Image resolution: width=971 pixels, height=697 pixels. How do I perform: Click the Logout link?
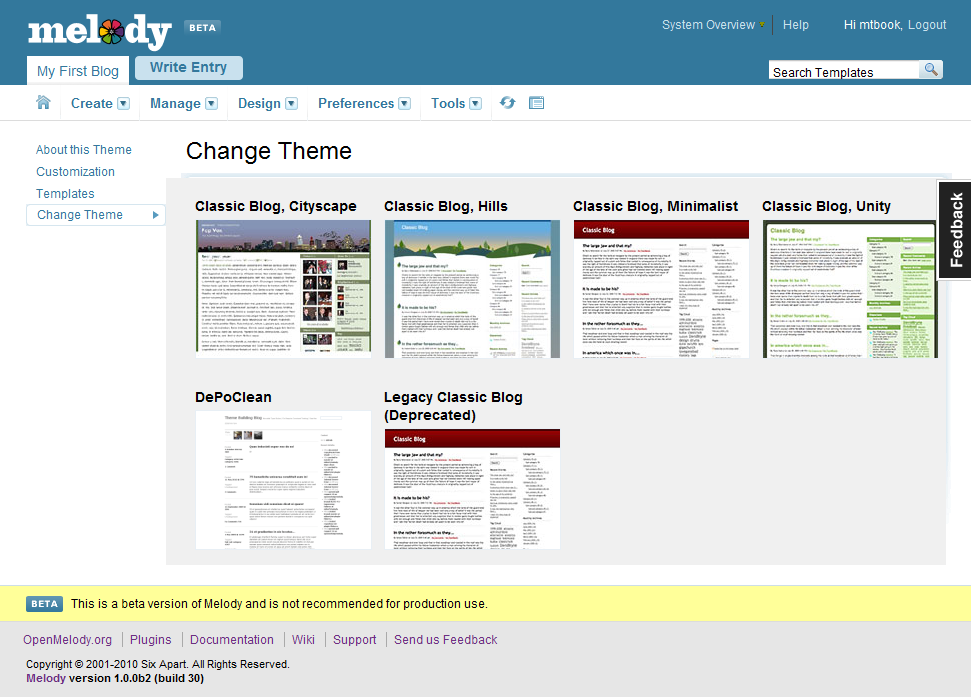[x=926, y=25]
